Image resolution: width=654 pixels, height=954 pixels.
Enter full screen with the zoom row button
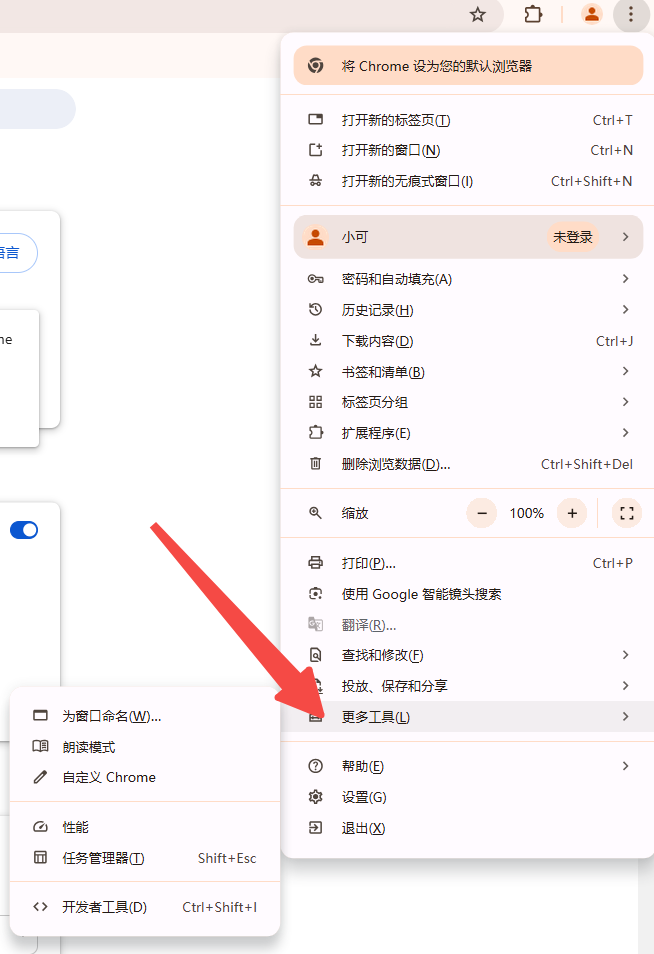tap(627, 513)
